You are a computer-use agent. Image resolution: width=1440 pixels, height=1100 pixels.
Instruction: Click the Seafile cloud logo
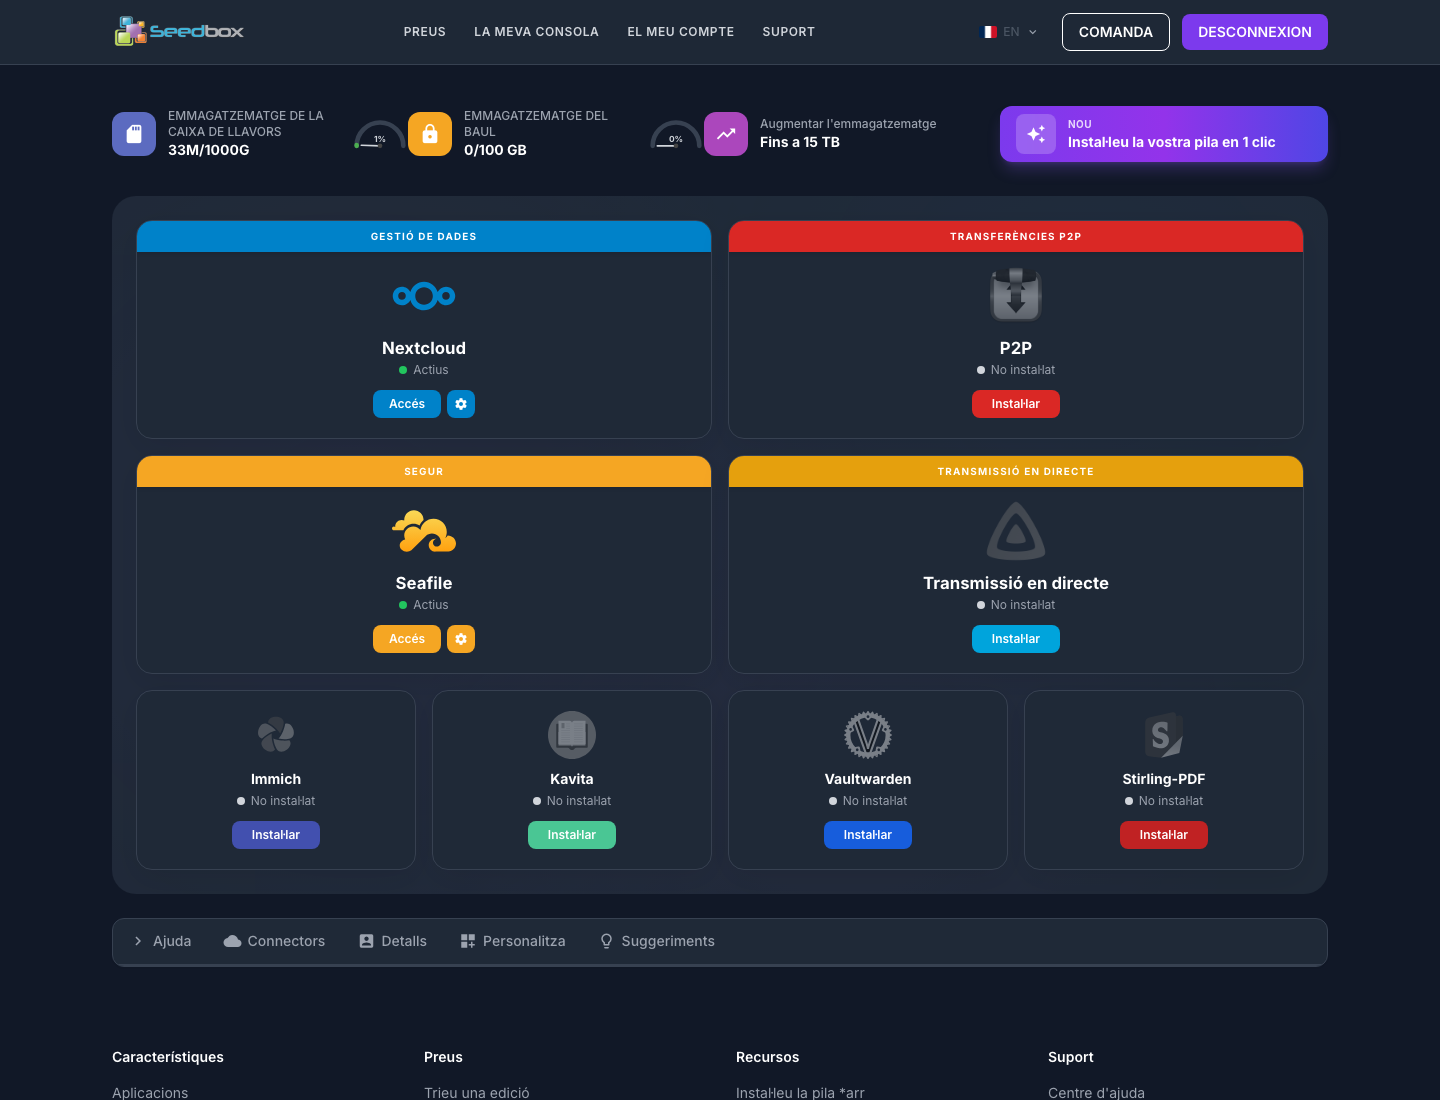[x=424, y=531]
